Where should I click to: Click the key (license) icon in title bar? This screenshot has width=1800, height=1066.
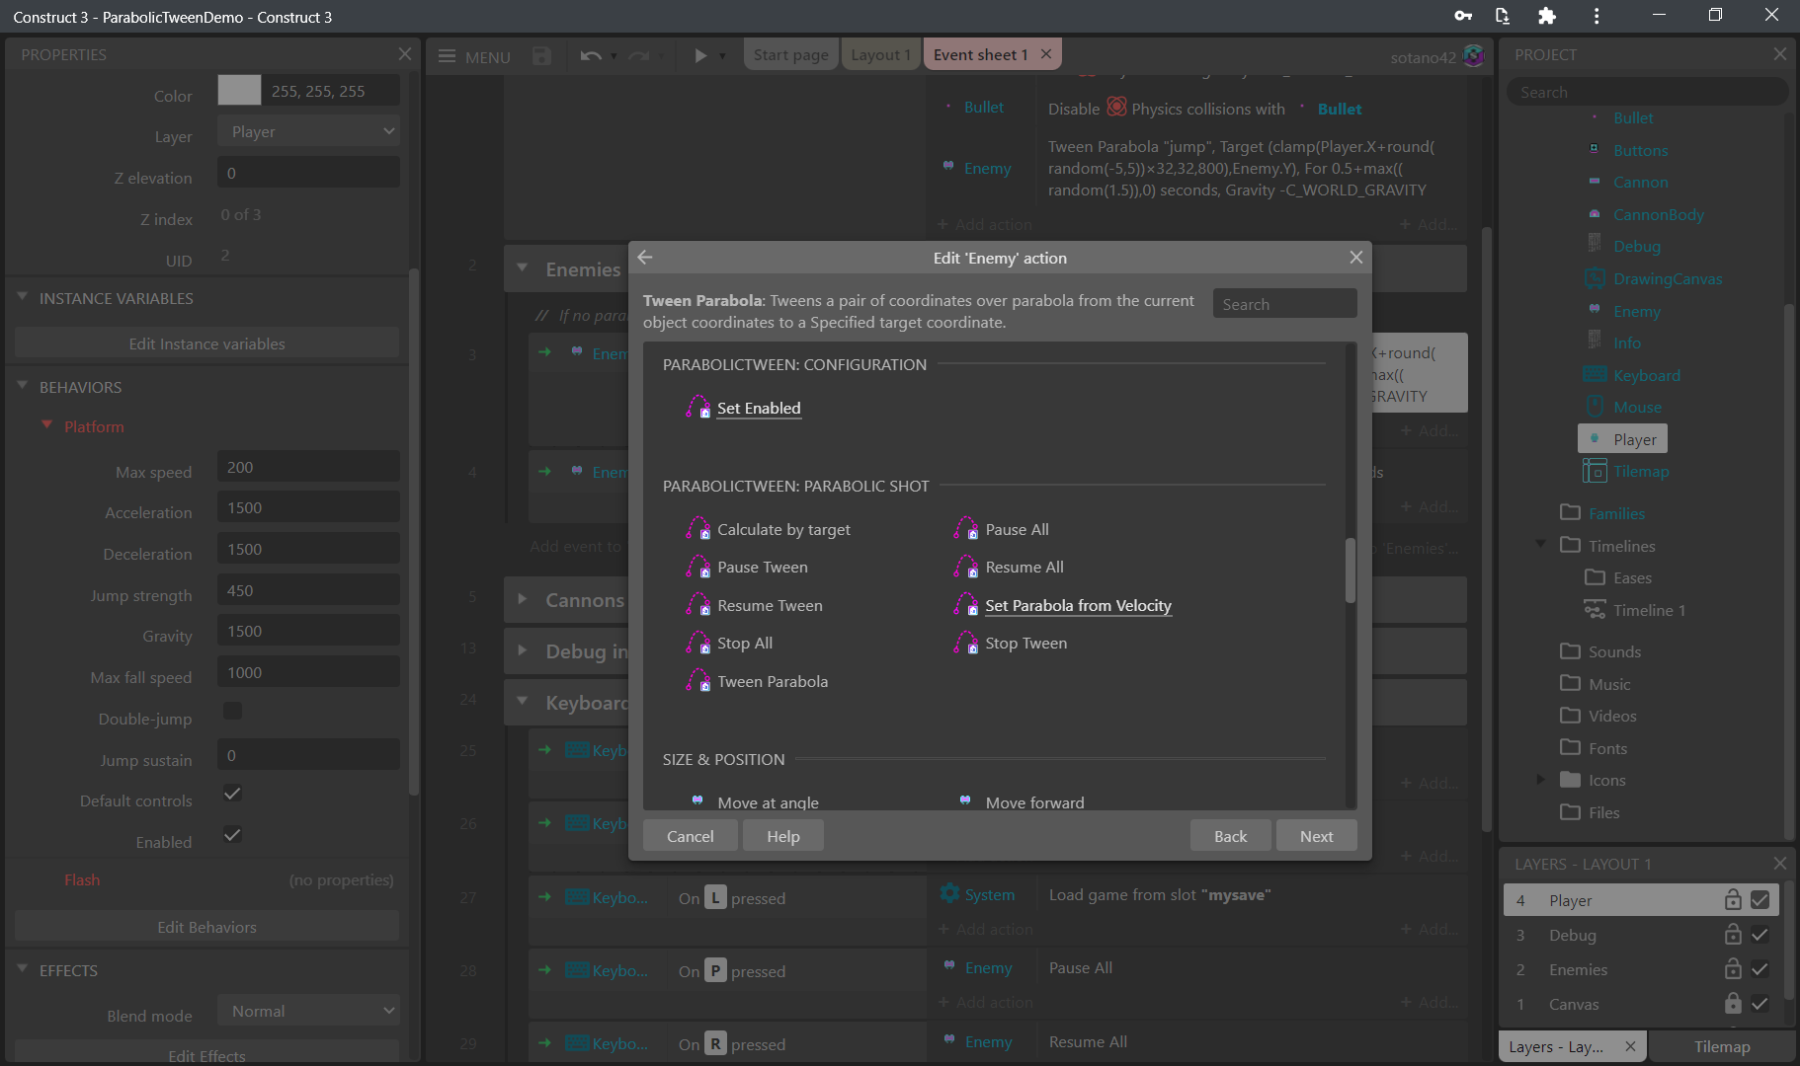[1463, 16]
